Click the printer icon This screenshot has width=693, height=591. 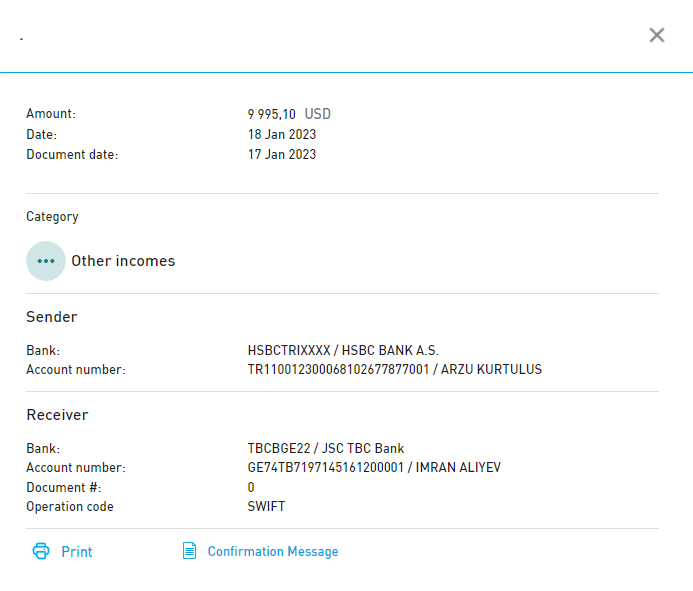(x=41, y=551)
